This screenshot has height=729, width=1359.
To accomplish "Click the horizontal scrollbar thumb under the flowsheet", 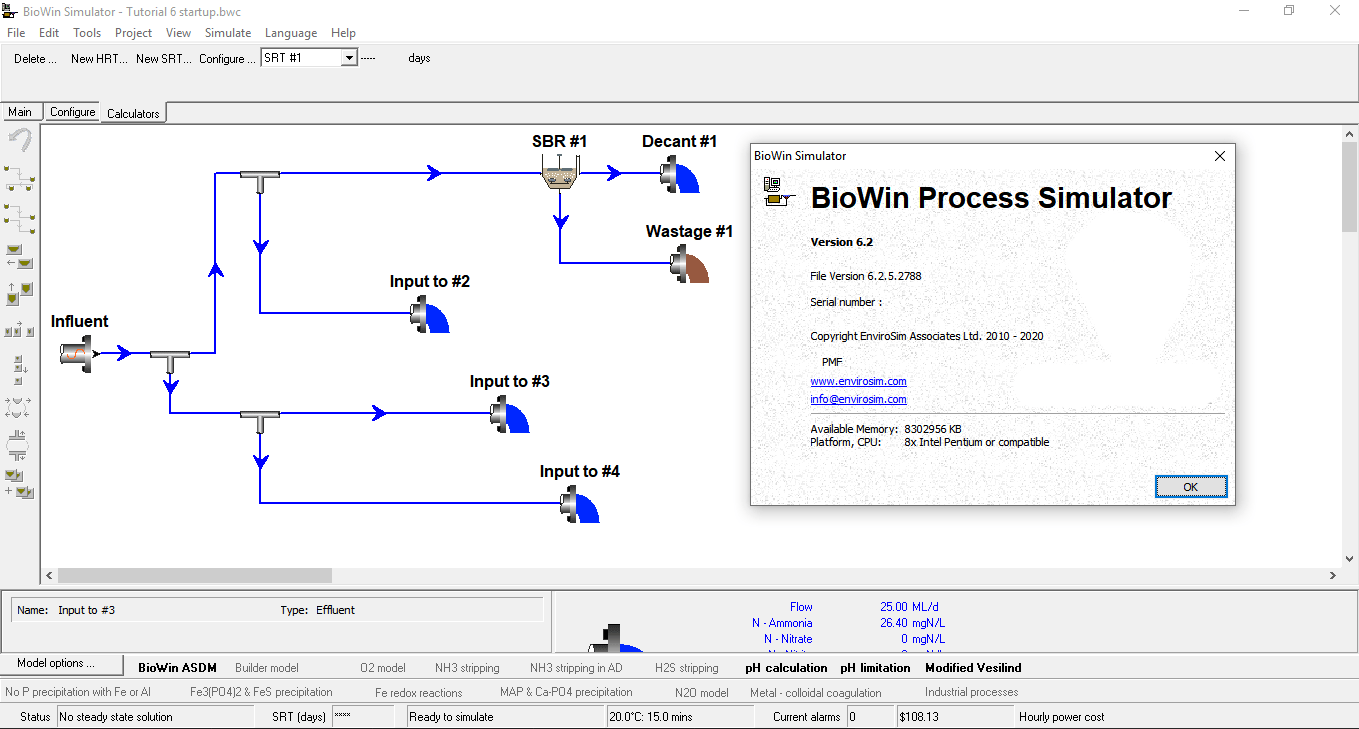I will click(x=194, y=575).
